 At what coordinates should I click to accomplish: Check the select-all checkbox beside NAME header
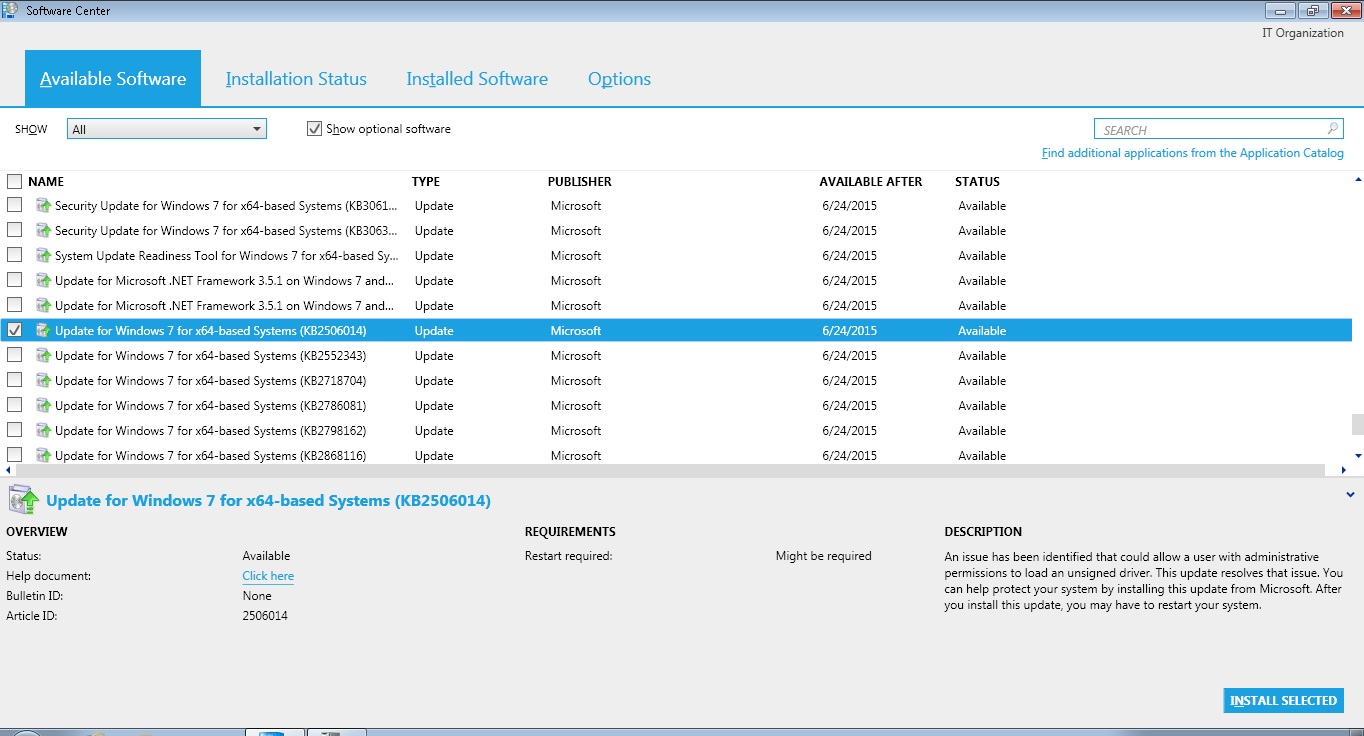(15, 182)
